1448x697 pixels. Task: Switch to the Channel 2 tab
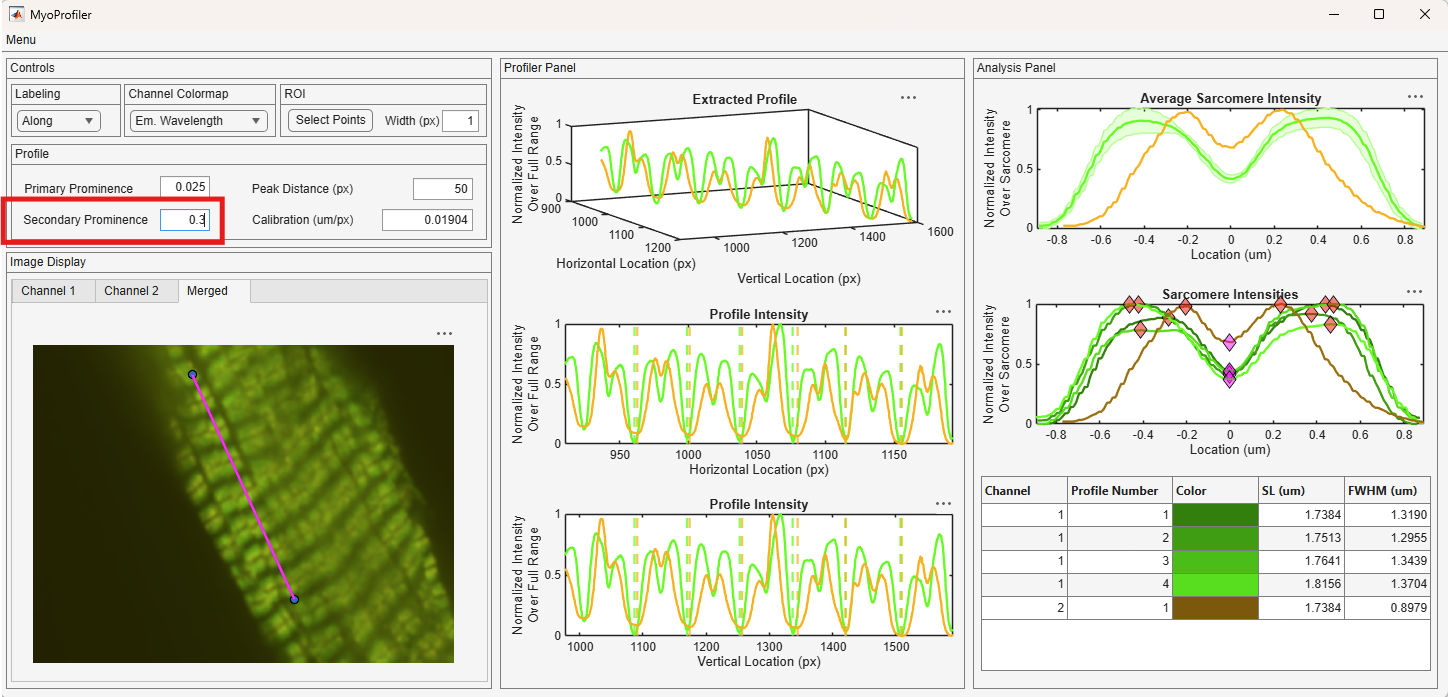(132, 291)
